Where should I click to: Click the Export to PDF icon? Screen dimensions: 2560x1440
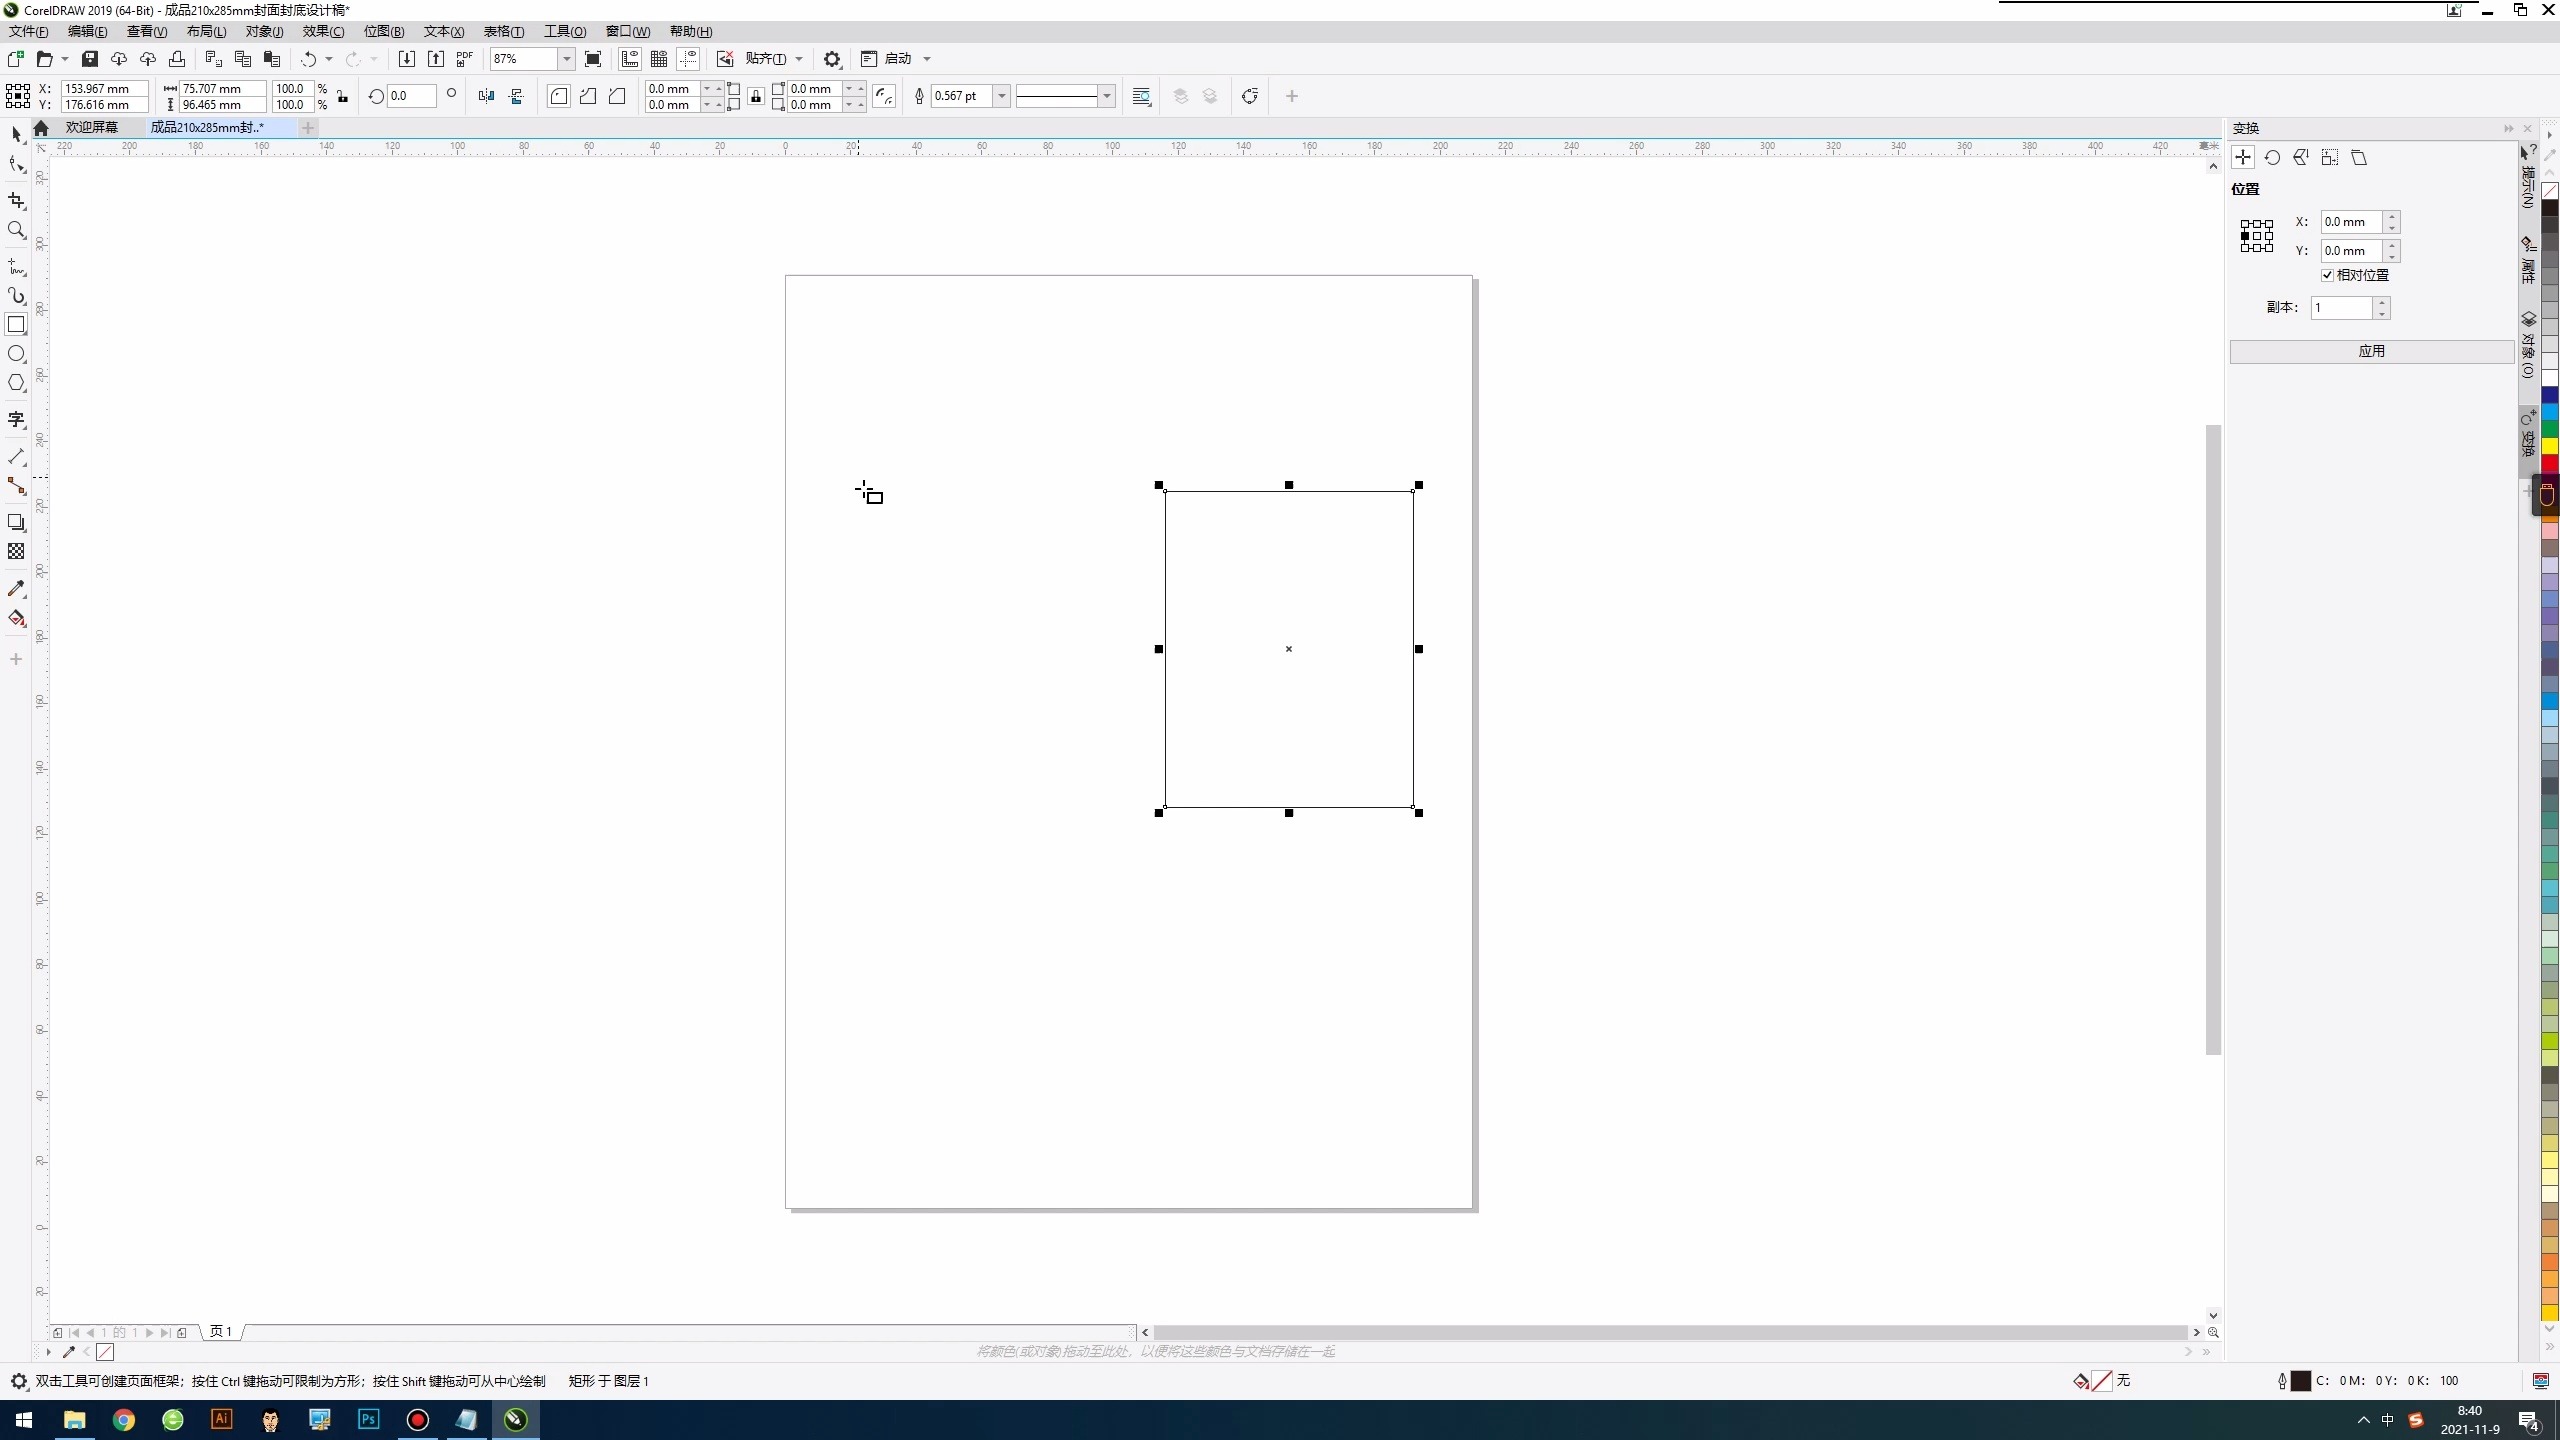(x=464, y=59)
